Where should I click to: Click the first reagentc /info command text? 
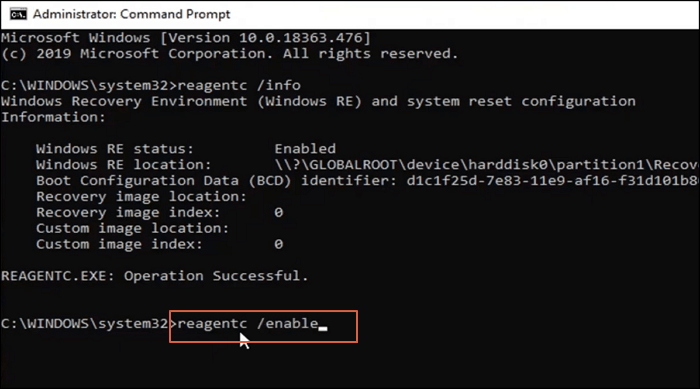click(239, 85)
